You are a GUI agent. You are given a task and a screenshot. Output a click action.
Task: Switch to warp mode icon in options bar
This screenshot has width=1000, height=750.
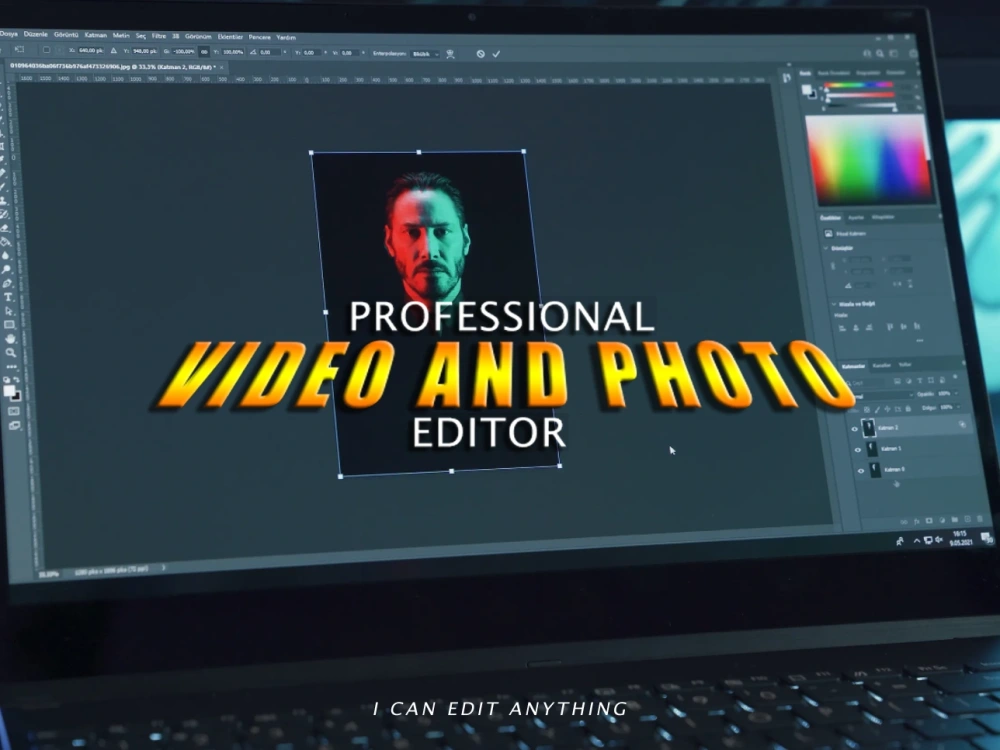450,54
